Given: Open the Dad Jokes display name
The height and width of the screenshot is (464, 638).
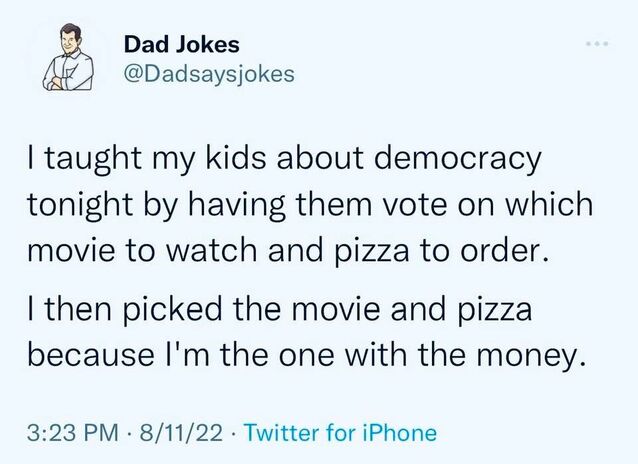Looking at the screenshot, I should pos(181,45).
